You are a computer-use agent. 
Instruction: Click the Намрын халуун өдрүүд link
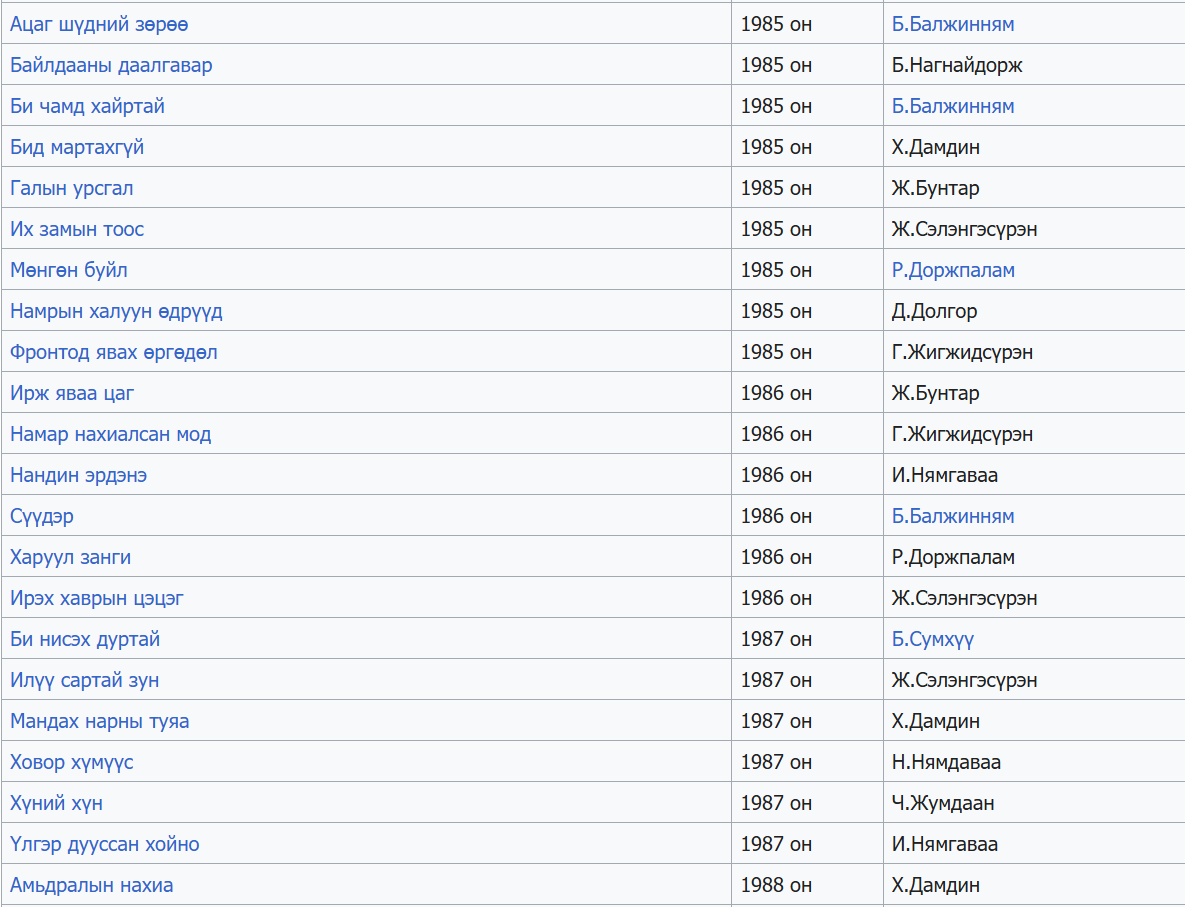(x=116, y=311)
